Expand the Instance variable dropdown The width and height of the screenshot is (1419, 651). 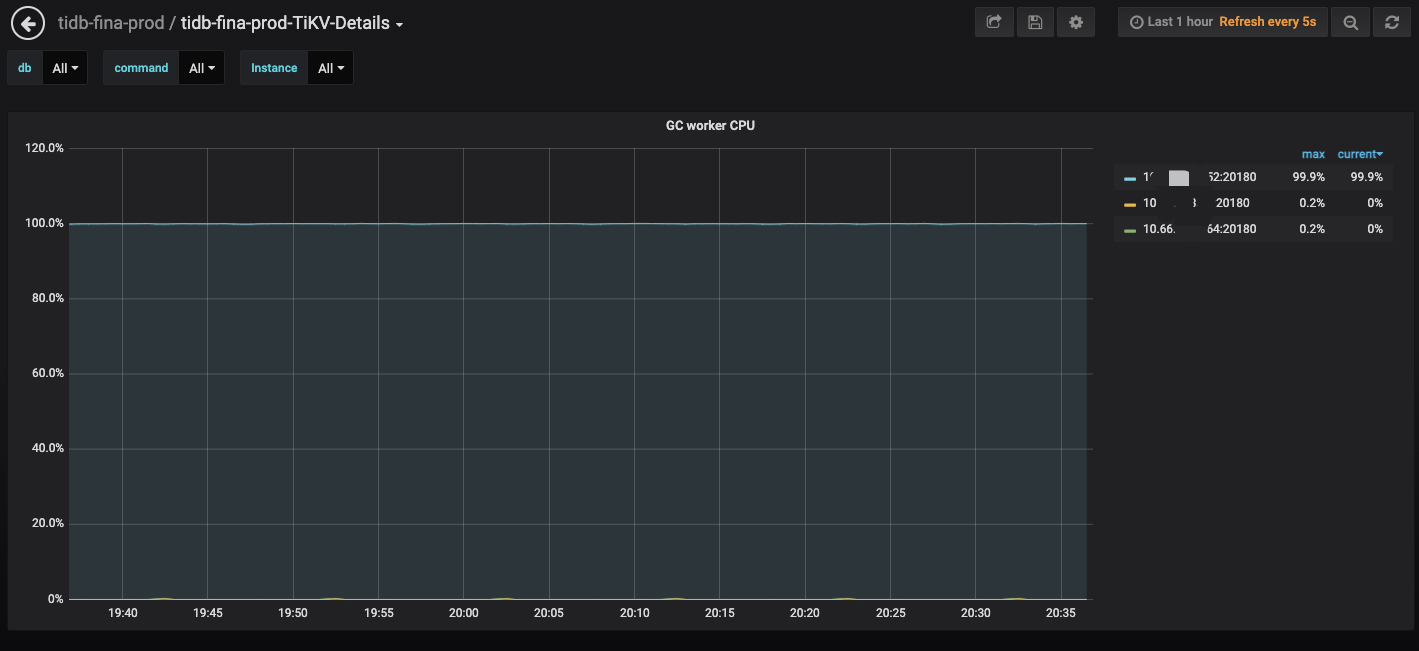(330, 68)
